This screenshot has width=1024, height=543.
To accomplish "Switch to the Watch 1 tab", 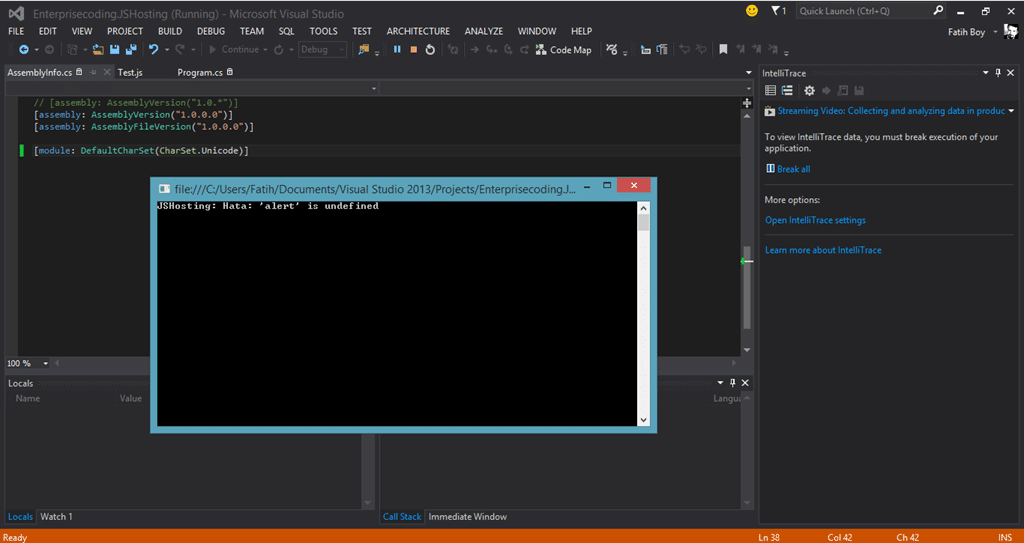I will 56,516.
